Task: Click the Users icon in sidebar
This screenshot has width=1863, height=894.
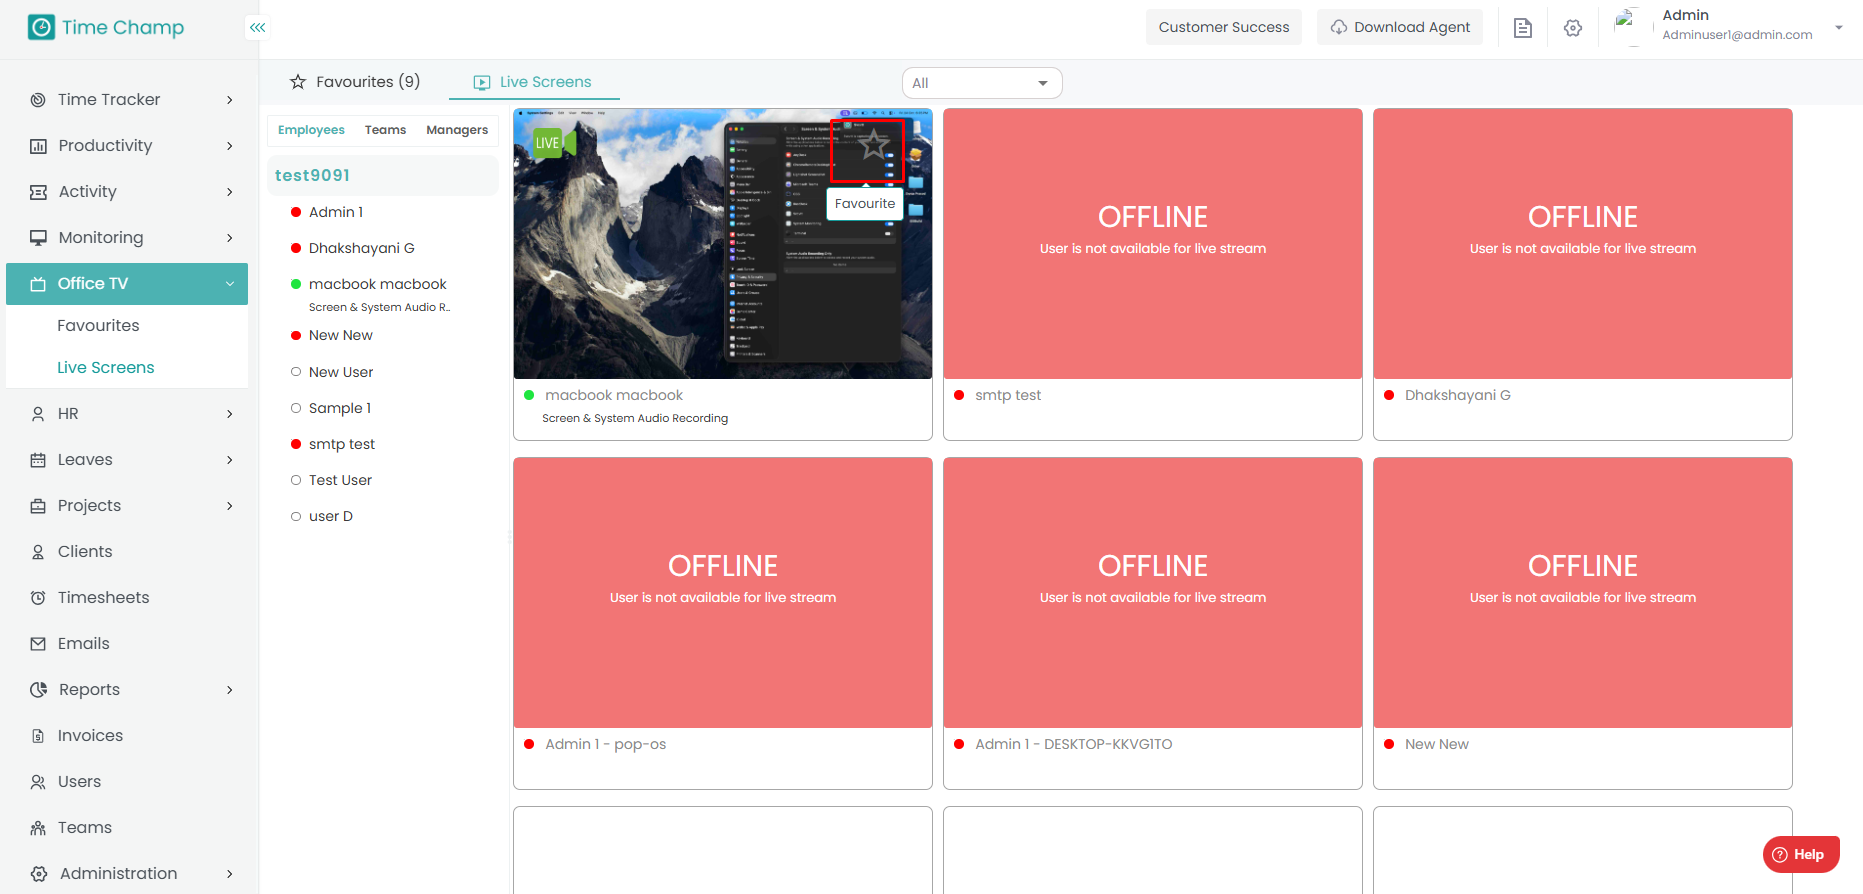Action: 38,782
